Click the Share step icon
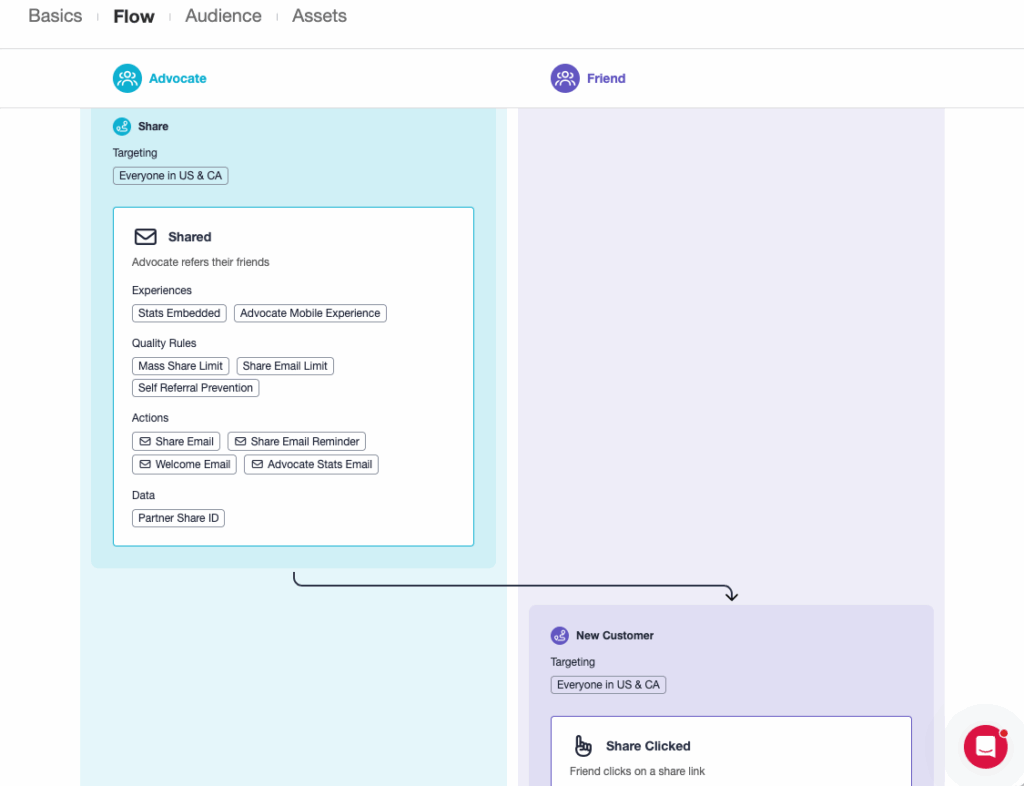Screen dimensions: 1024x786 122,126
